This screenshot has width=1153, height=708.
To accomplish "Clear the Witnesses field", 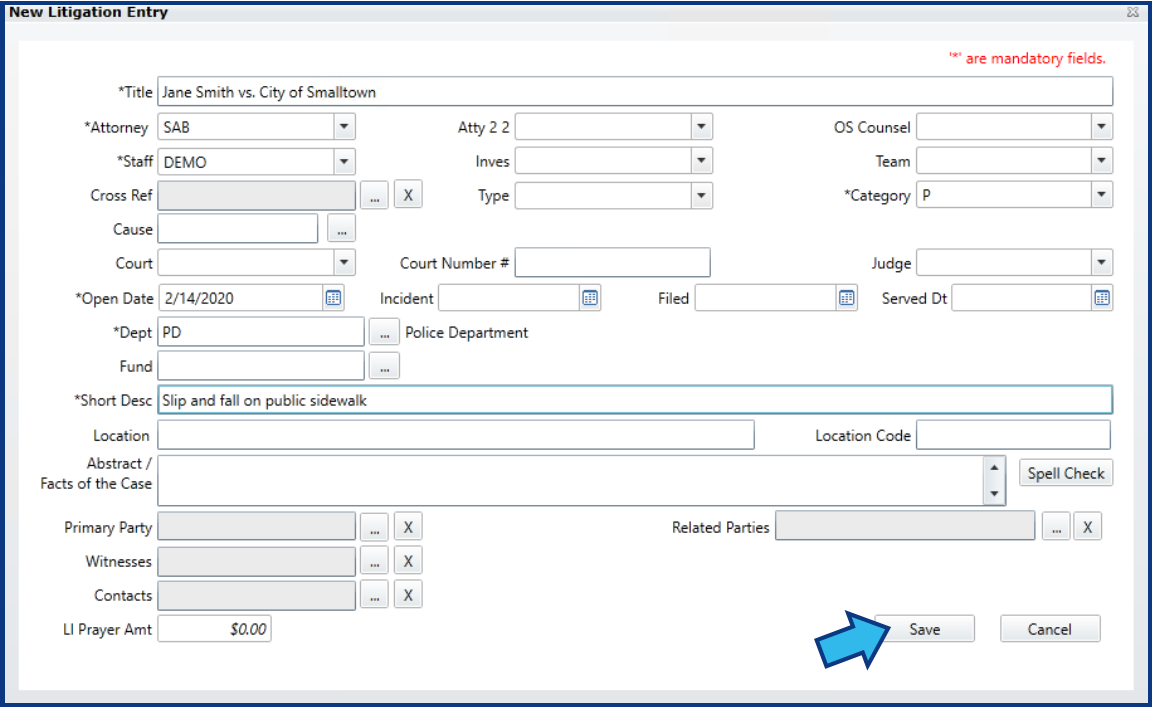I will (x=408, y=562).
